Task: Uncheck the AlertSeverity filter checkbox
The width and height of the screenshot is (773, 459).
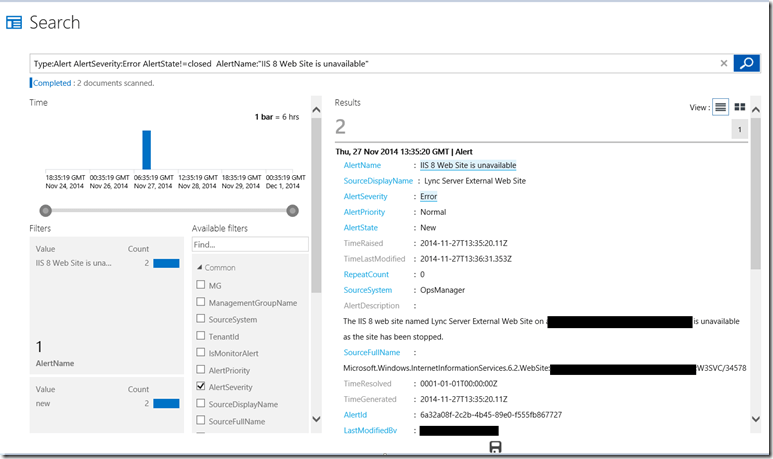Action: (201, 386)
